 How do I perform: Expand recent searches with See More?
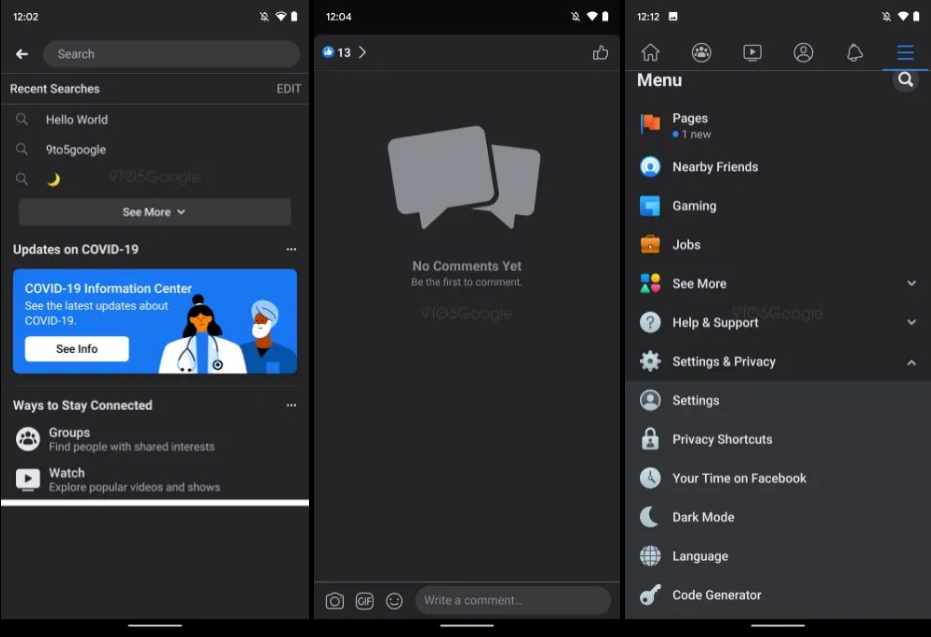(154, 212)
